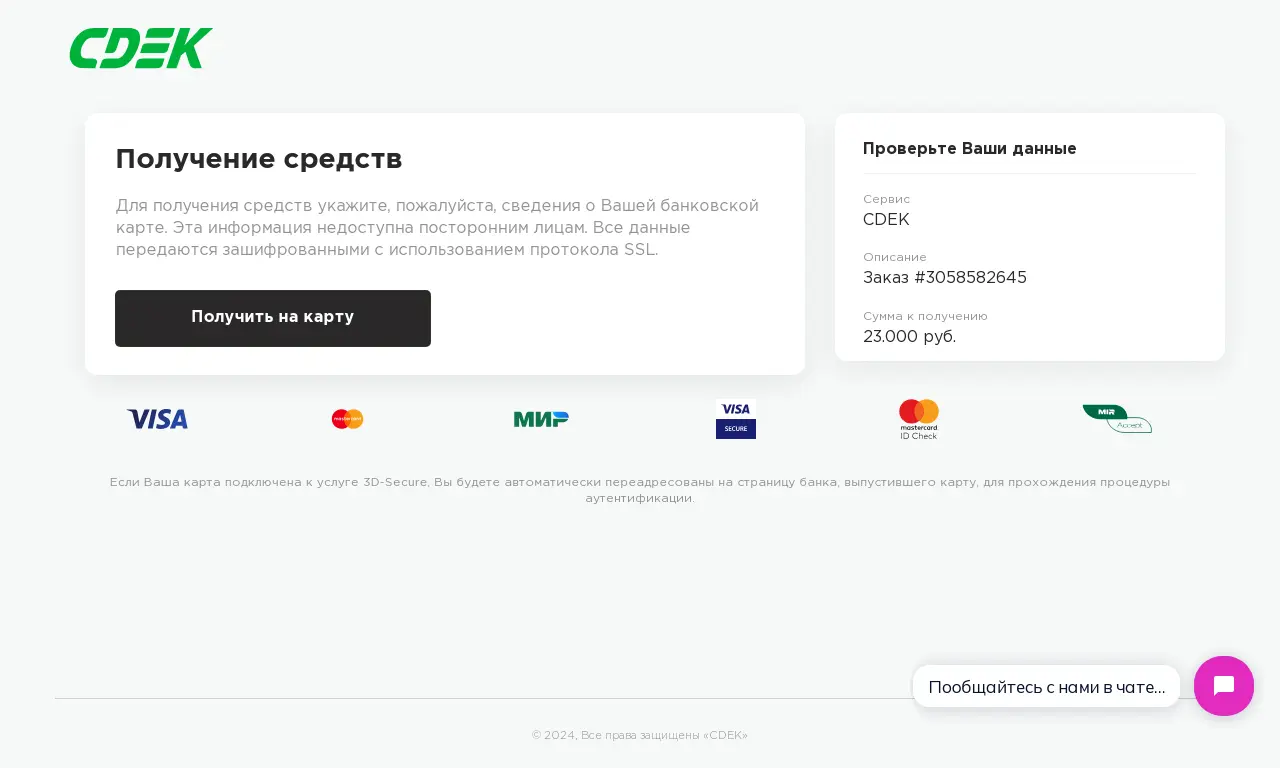1280x768 pixels.
Task: Select the order number Заказ #3058582645
Action: click(x=945, y=277)
